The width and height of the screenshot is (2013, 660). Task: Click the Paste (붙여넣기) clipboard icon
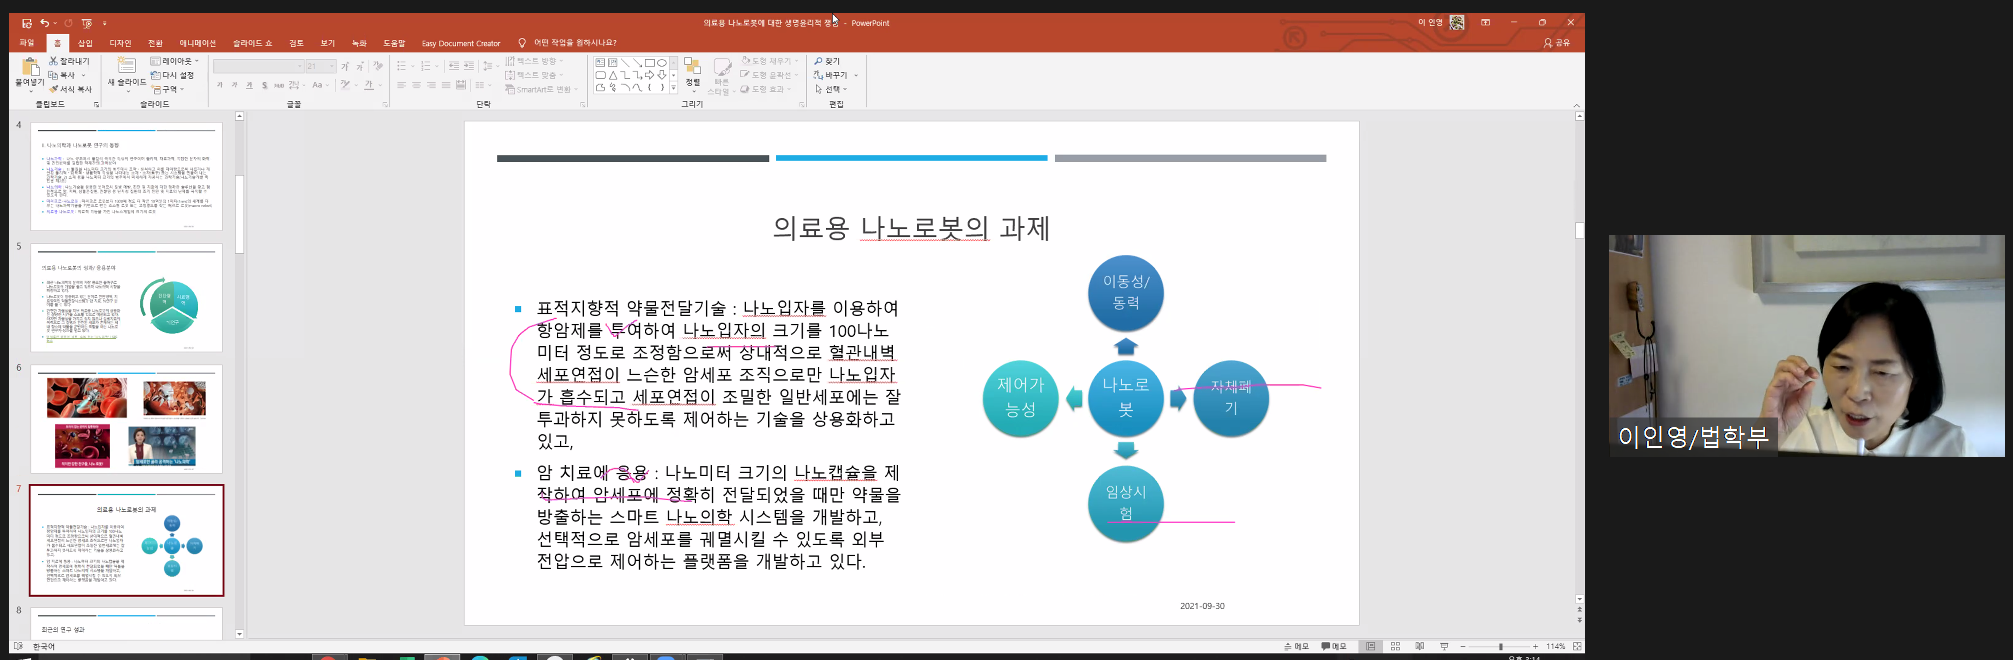click(x=29, y=68)
